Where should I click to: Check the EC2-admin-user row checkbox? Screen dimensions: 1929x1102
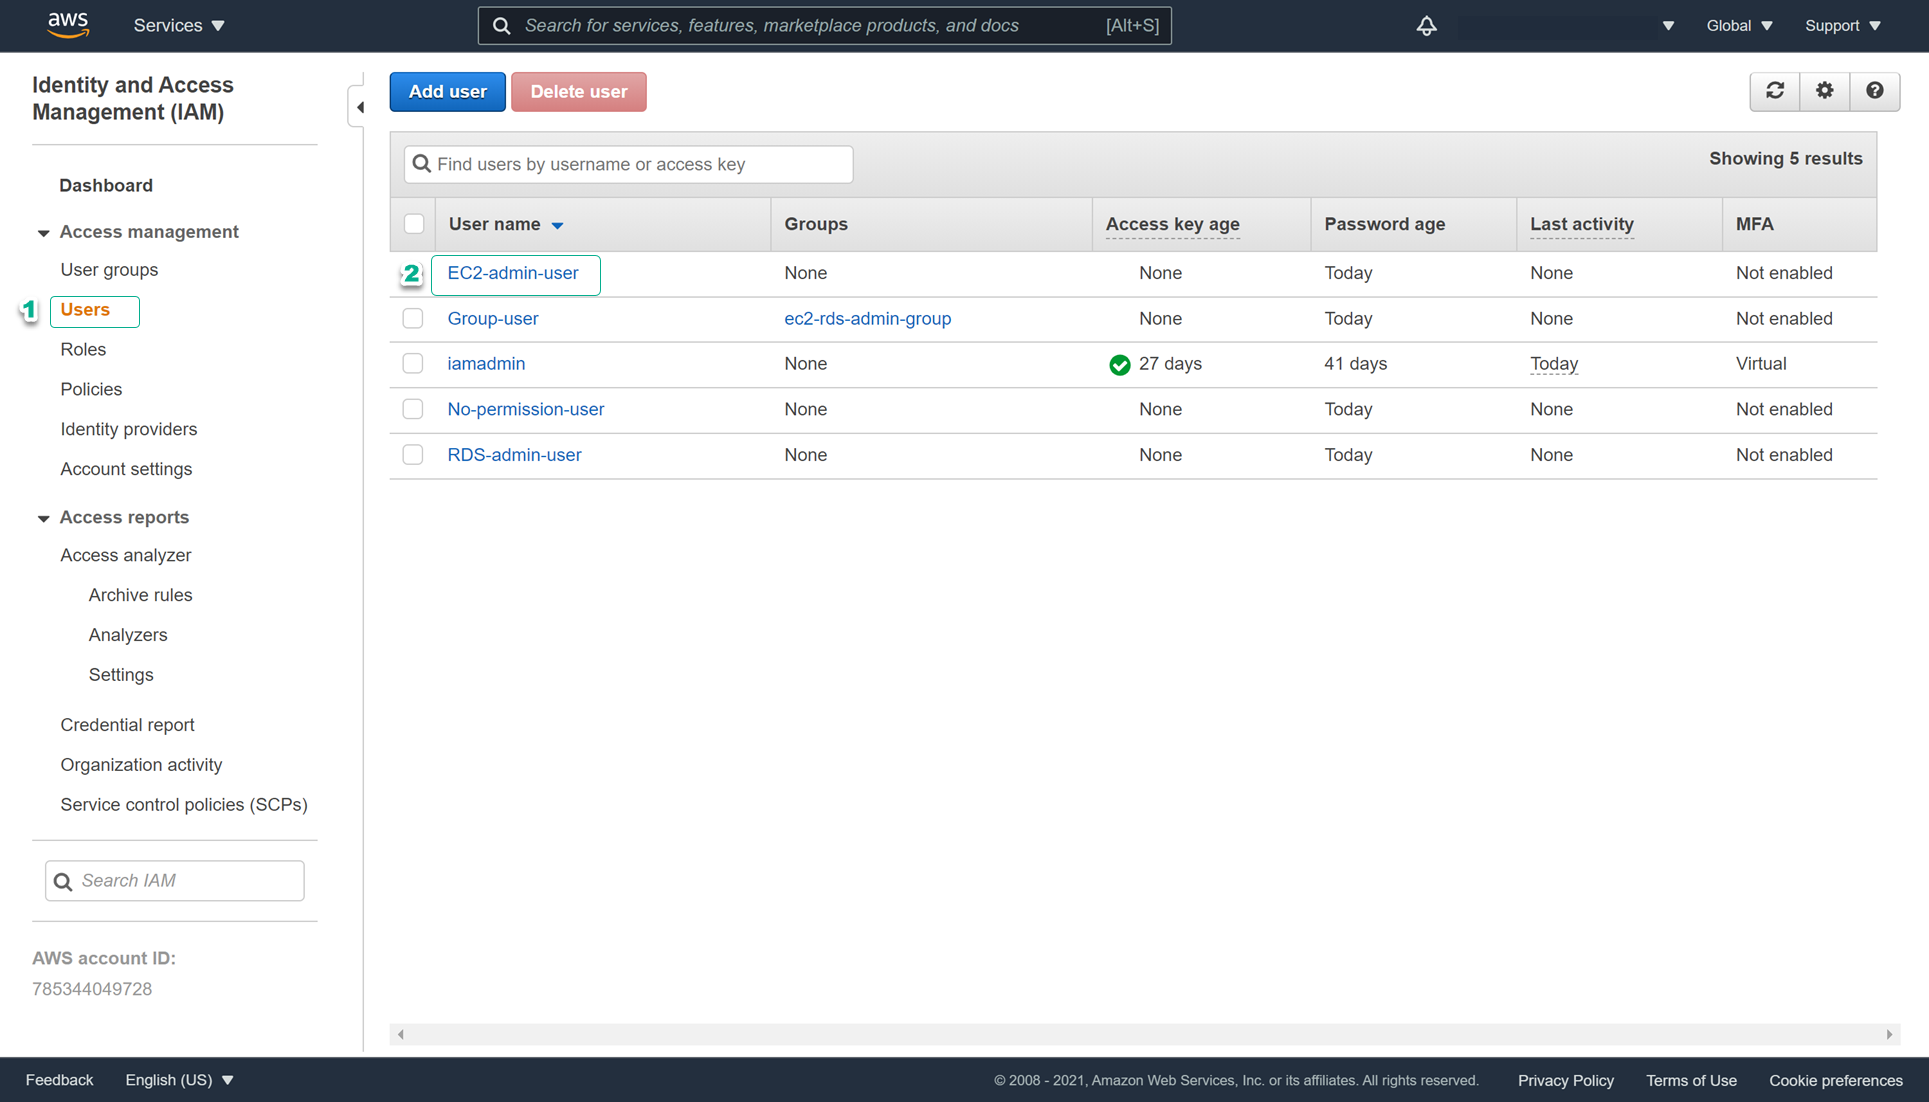(412, 273)
